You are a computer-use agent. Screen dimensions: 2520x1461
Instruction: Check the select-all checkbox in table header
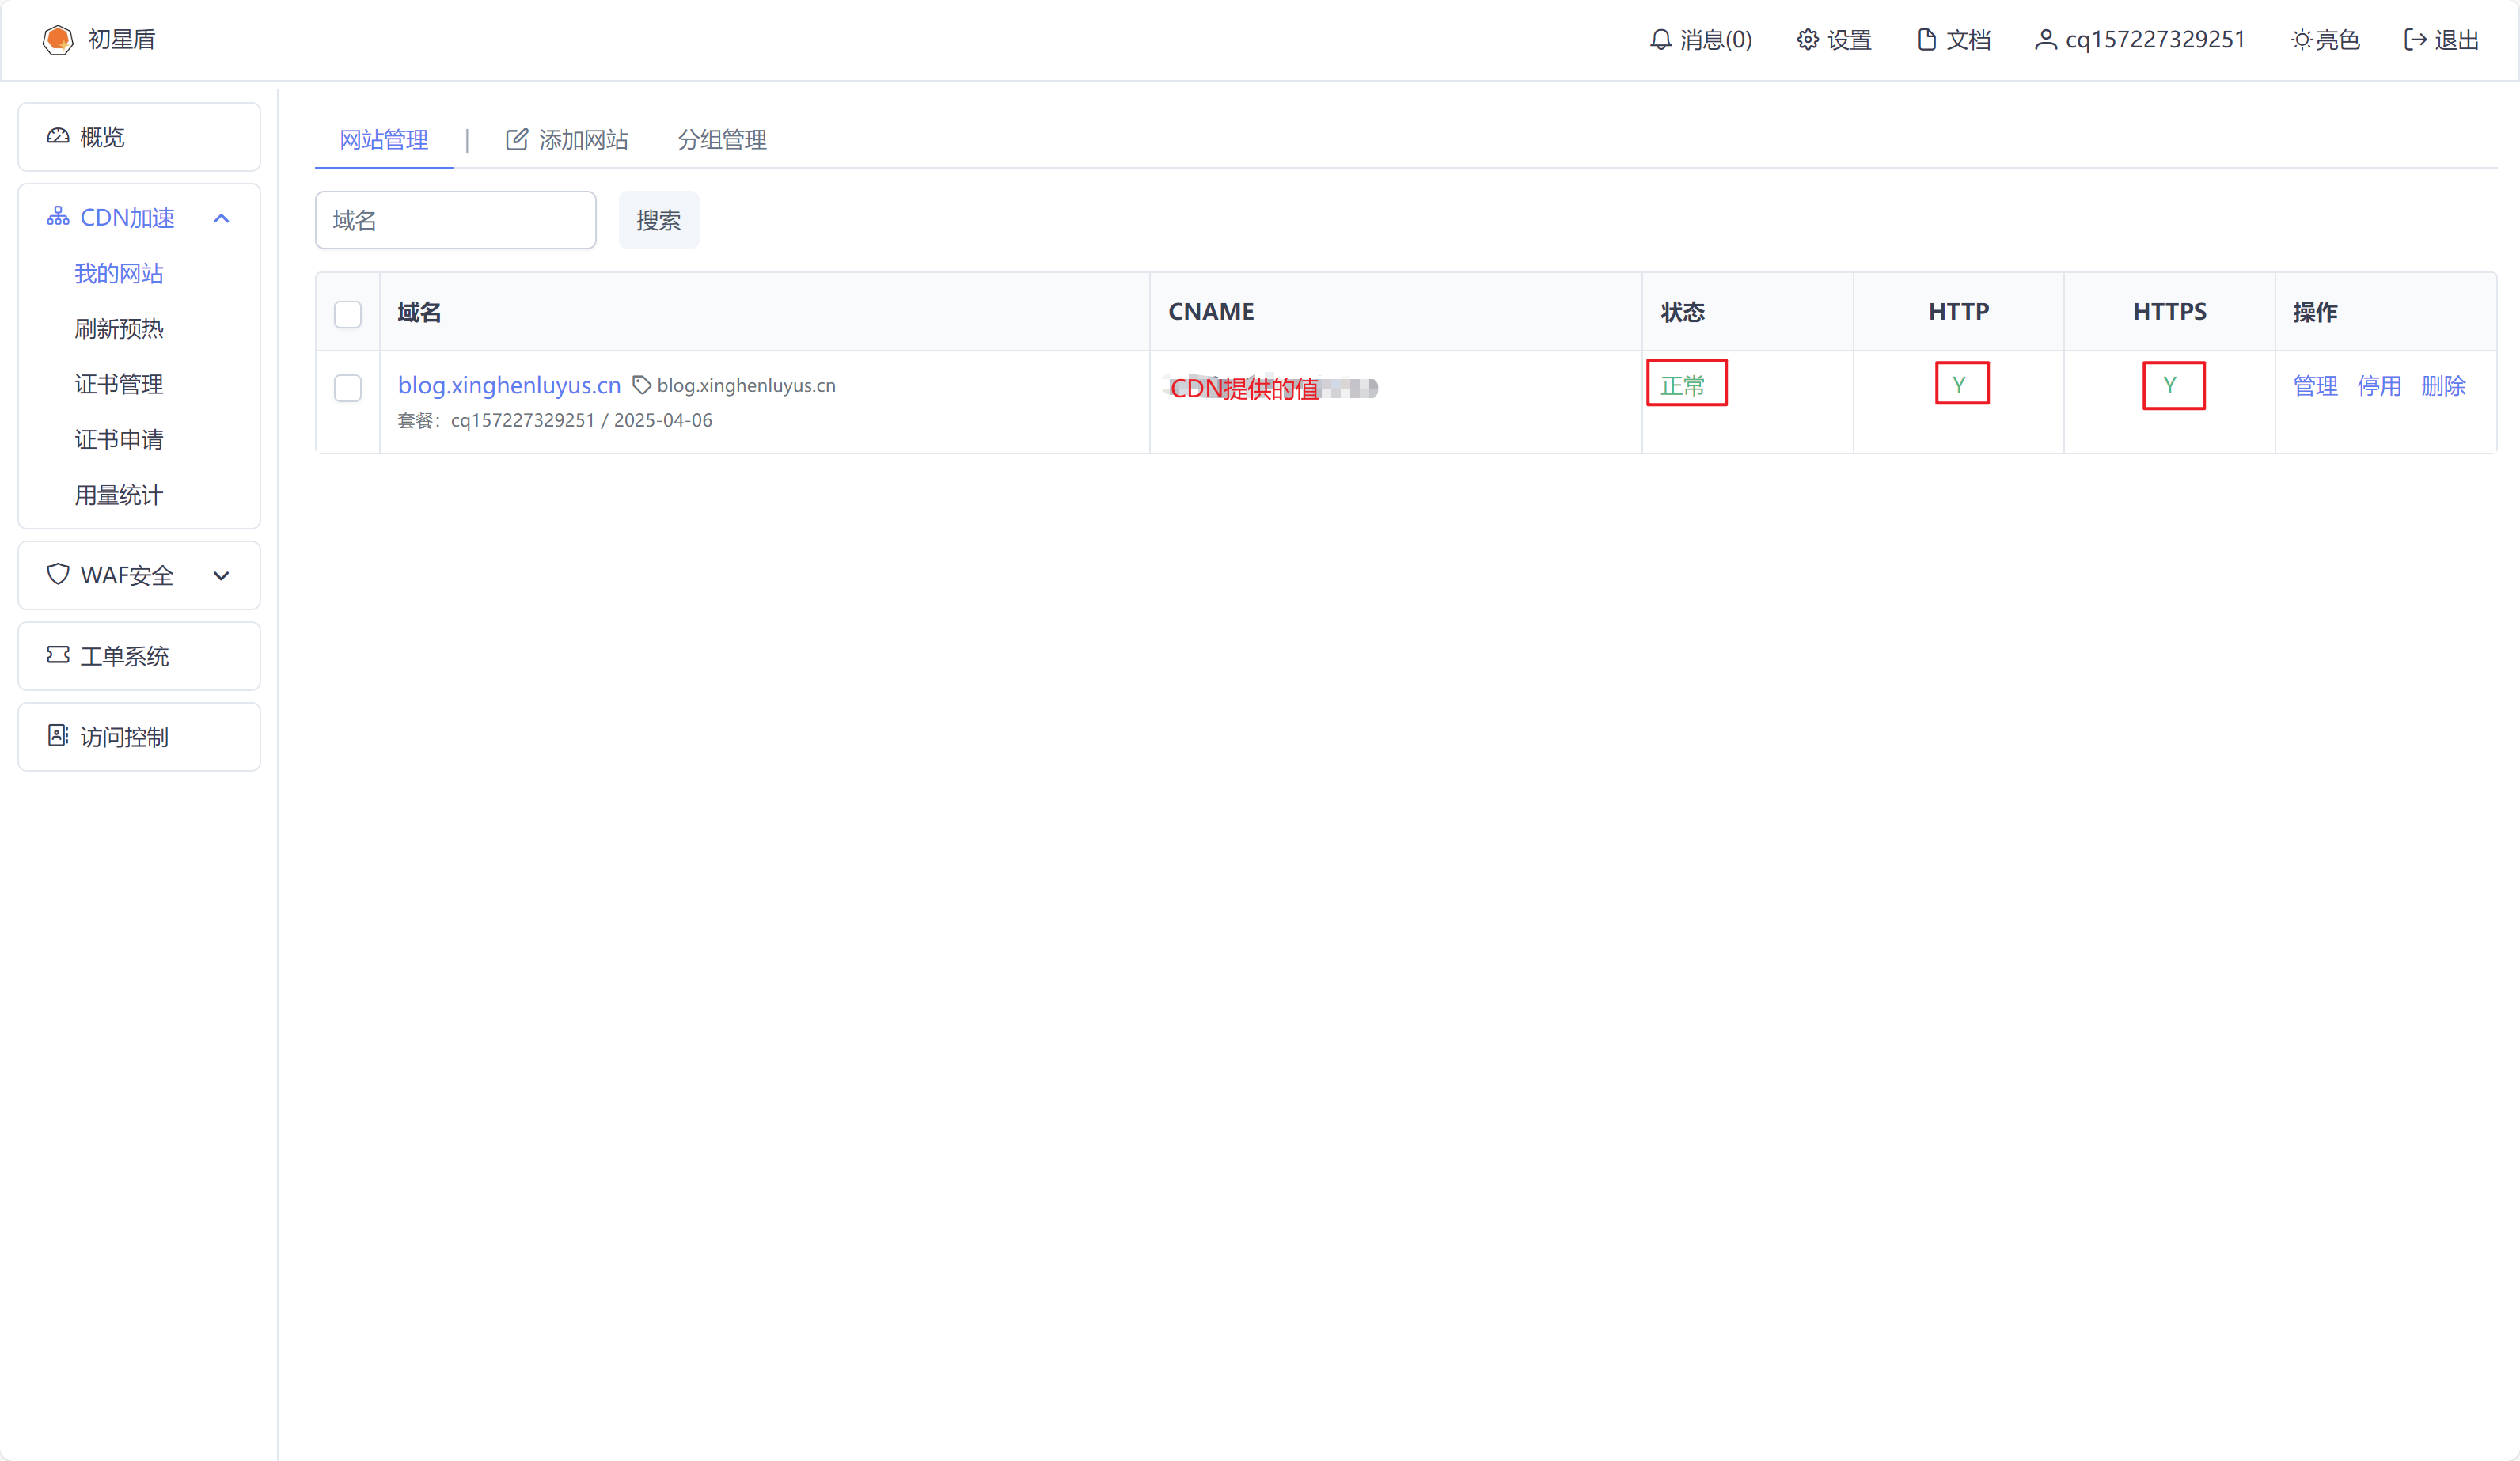(x=347, y=314)
